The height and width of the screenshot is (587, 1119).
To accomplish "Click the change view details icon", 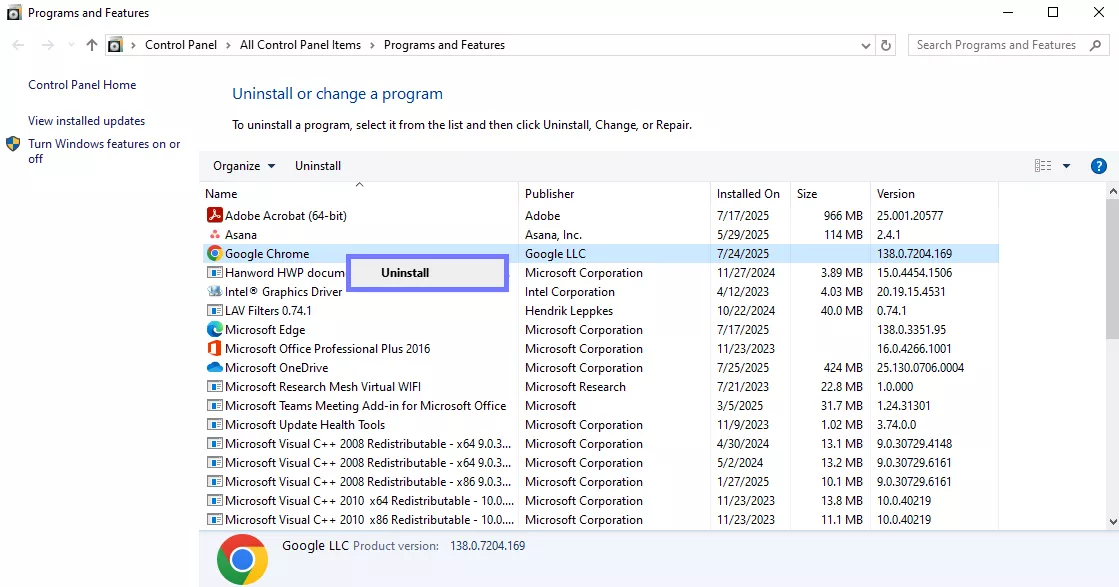I will [x=1041, y=166].
